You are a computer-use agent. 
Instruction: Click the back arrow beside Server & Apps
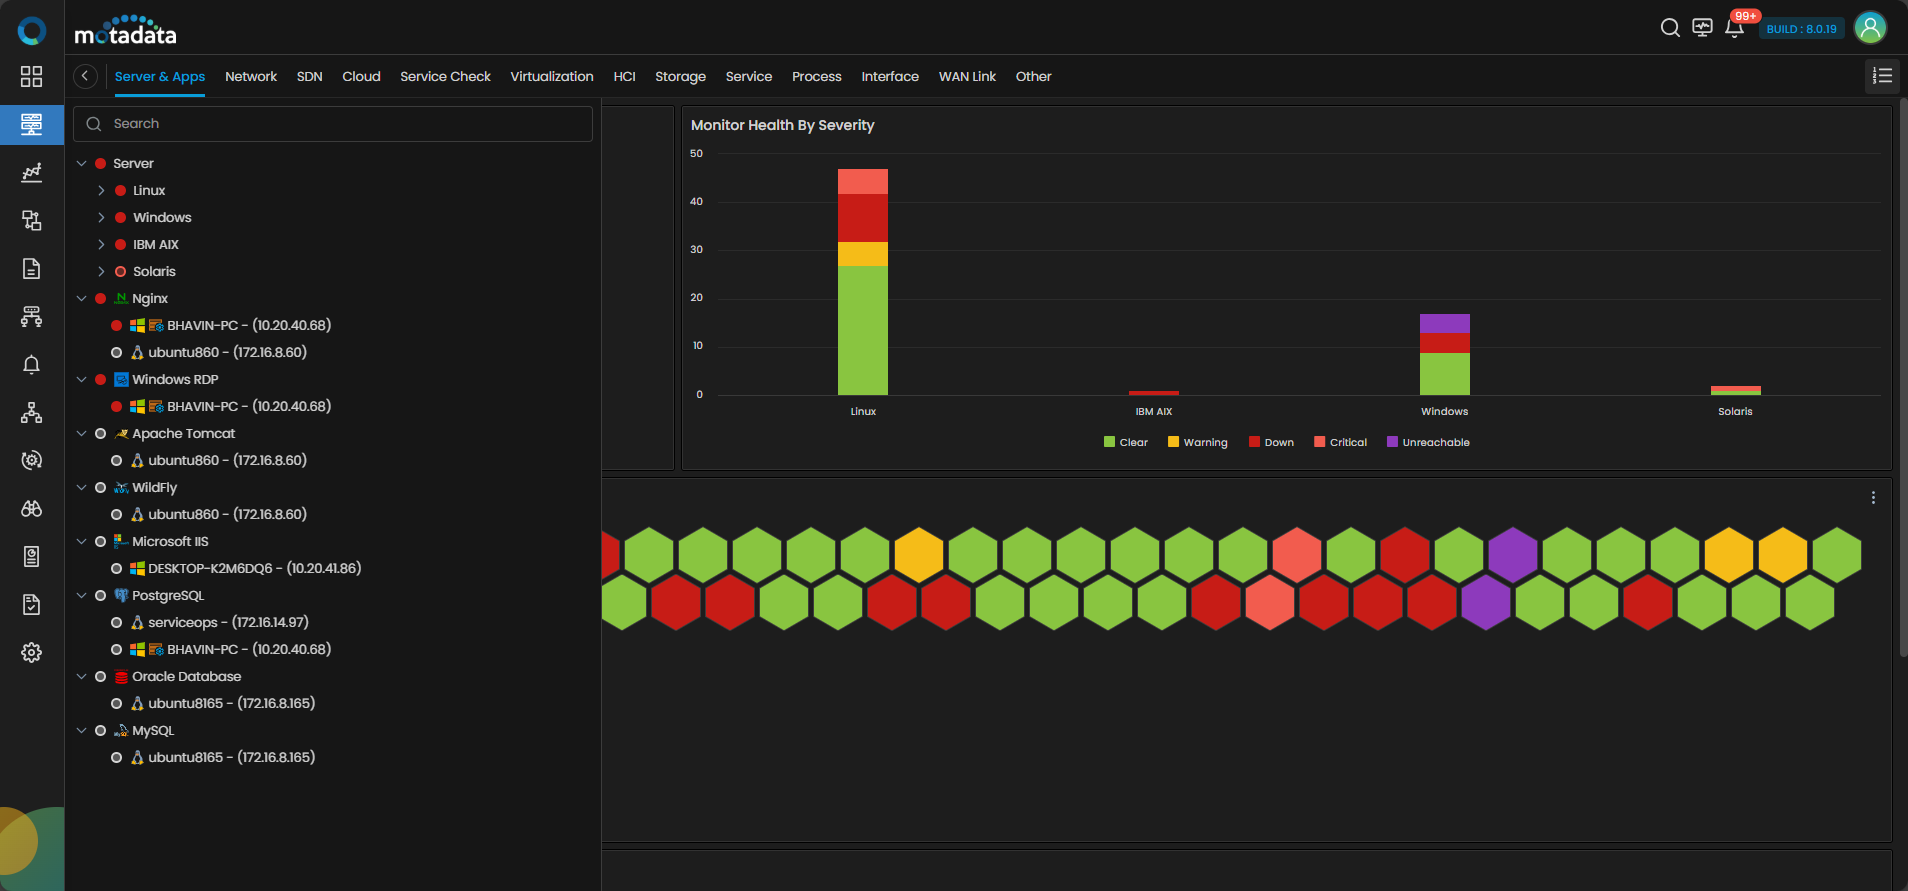tap(85, 76)
